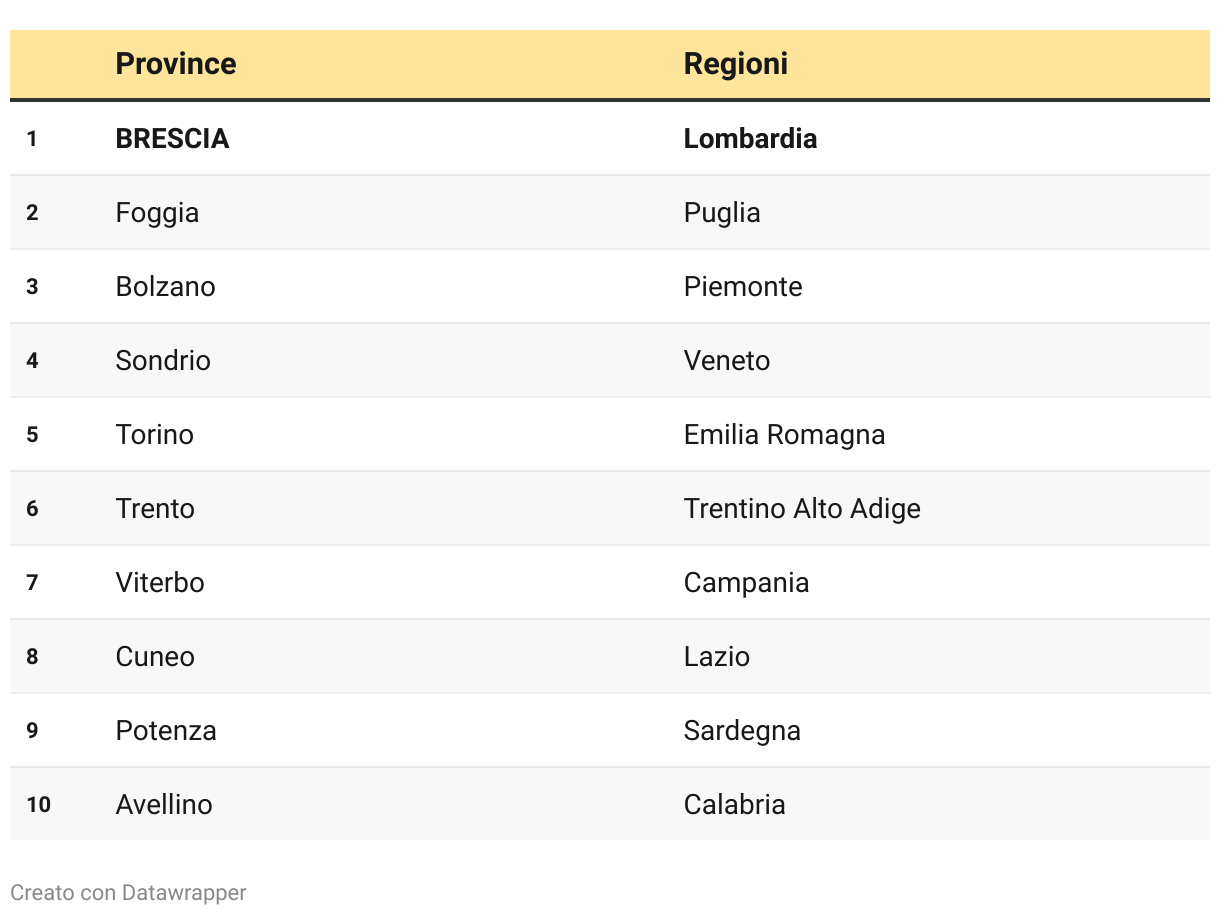Select the Viterbo province cell
The height and width of the screenshot is (916, 1220).
pyautogui.click(x=160, y=582)
